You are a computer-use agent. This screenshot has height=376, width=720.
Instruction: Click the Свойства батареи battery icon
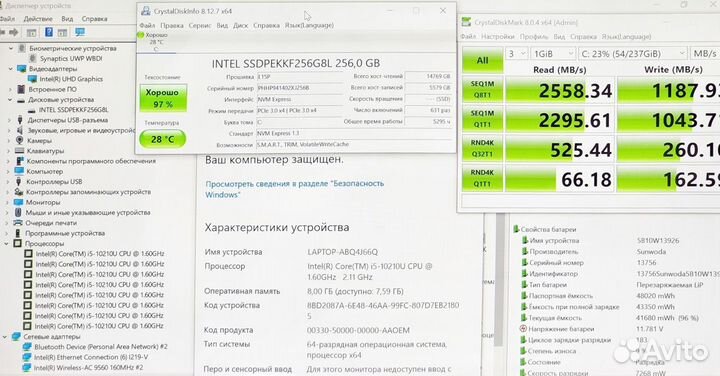point(516,229)
